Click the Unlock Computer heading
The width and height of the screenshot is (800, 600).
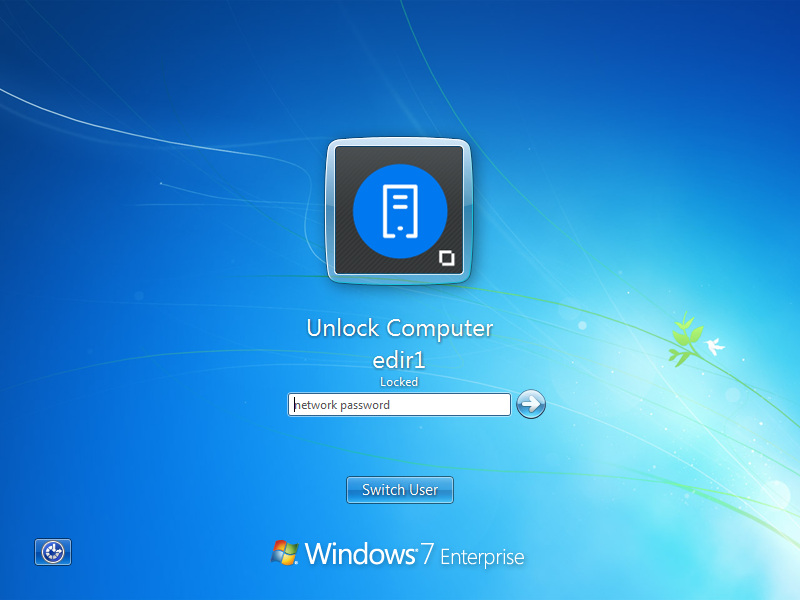[x=399, y=328]
